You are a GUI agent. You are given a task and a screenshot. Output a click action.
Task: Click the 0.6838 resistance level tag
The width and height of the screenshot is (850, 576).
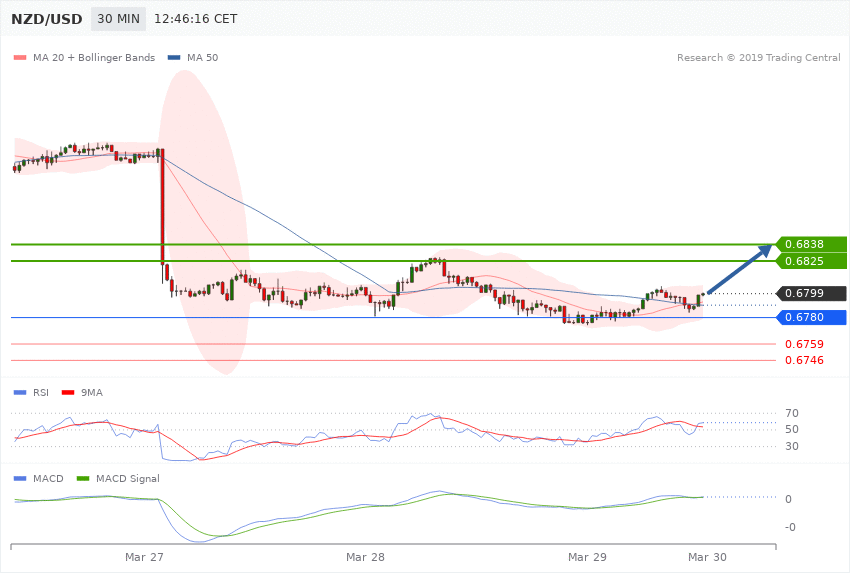tap(811, 244)
